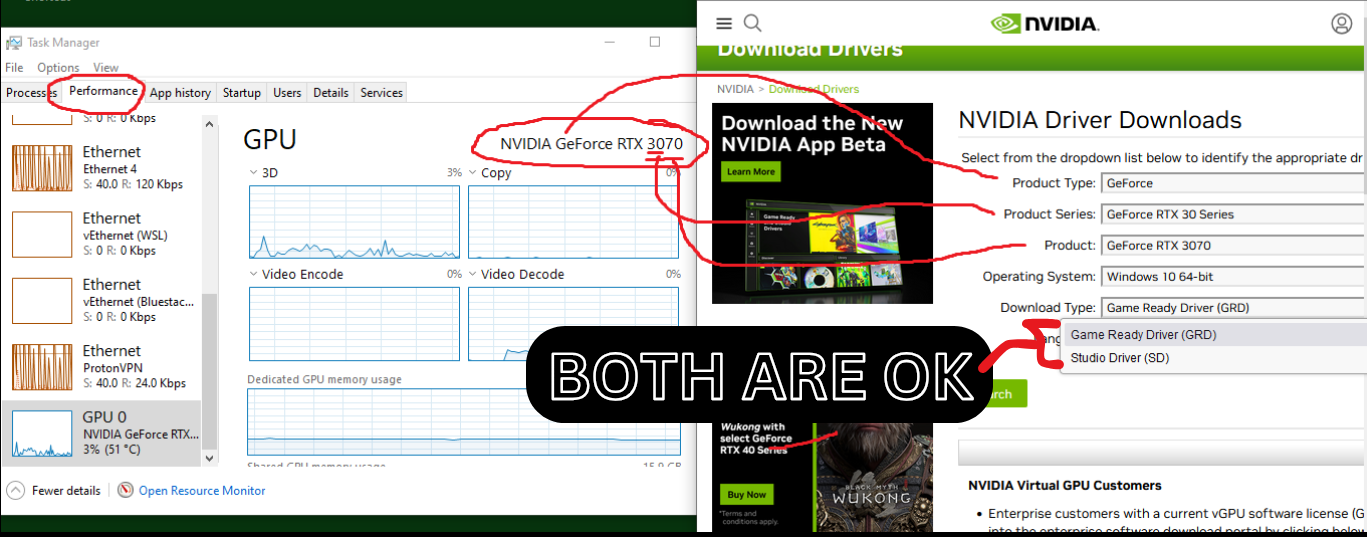
Task: Open Resource Monitor link
Action: [x=202, y=490]
